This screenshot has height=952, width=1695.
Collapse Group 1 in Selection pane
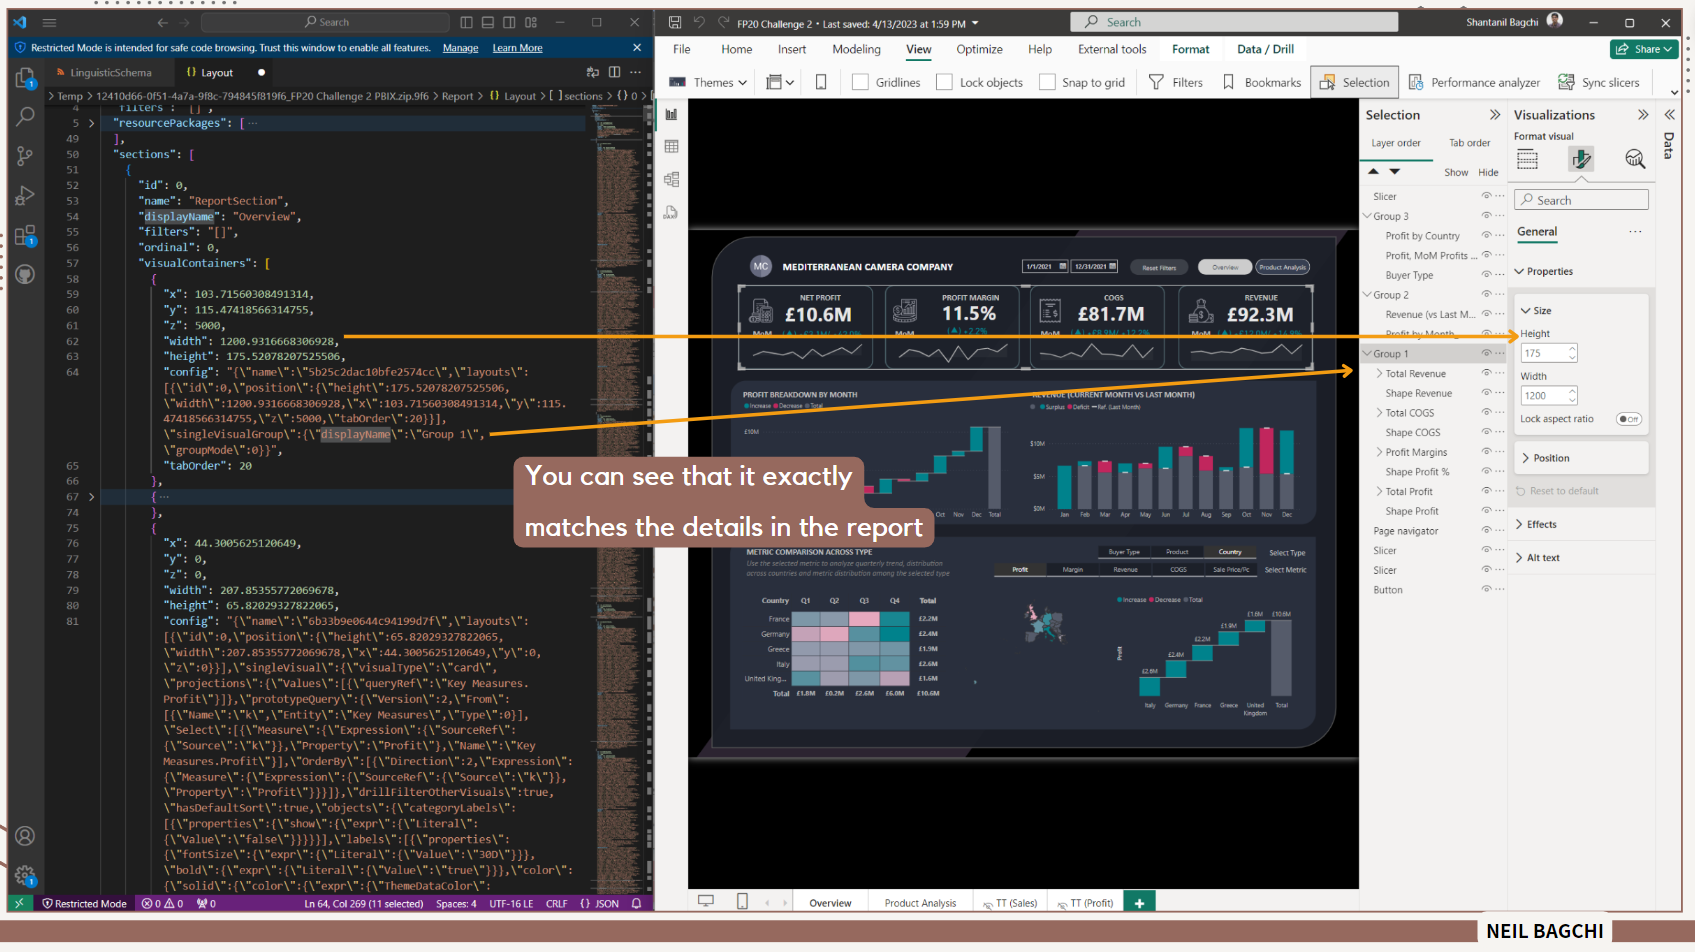pyautogui.click(x=1367, y=353)
